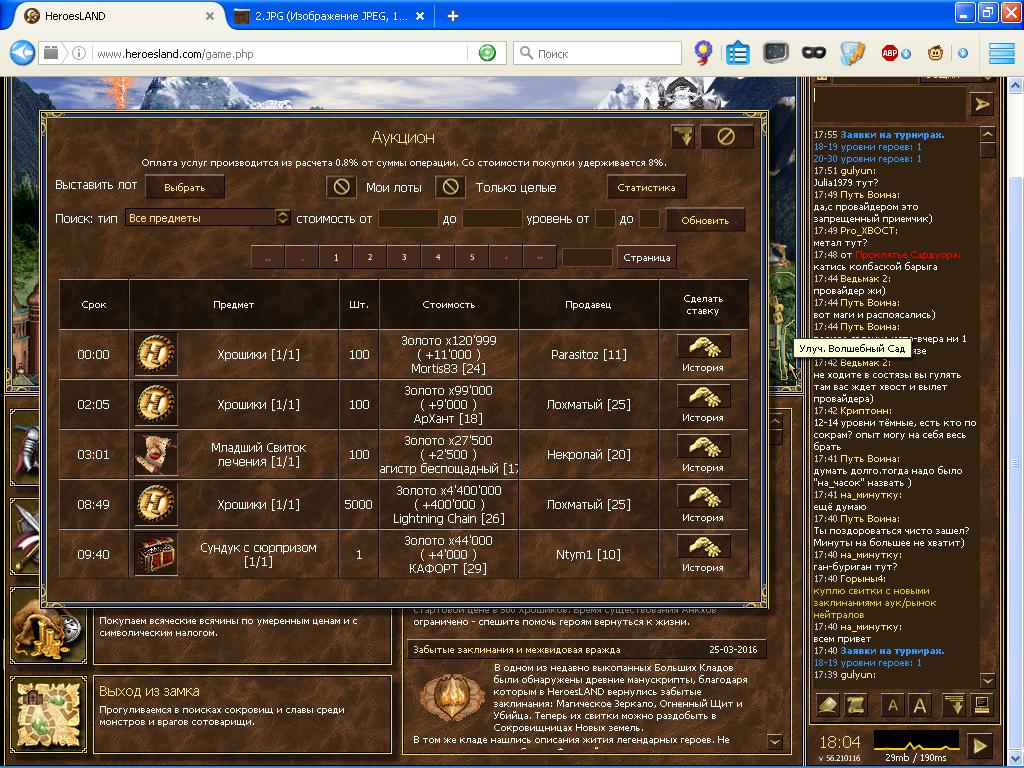The image size is (1024, 768).
Task: Click the eraser icon to clear chat
Action: tap(827, 705)
